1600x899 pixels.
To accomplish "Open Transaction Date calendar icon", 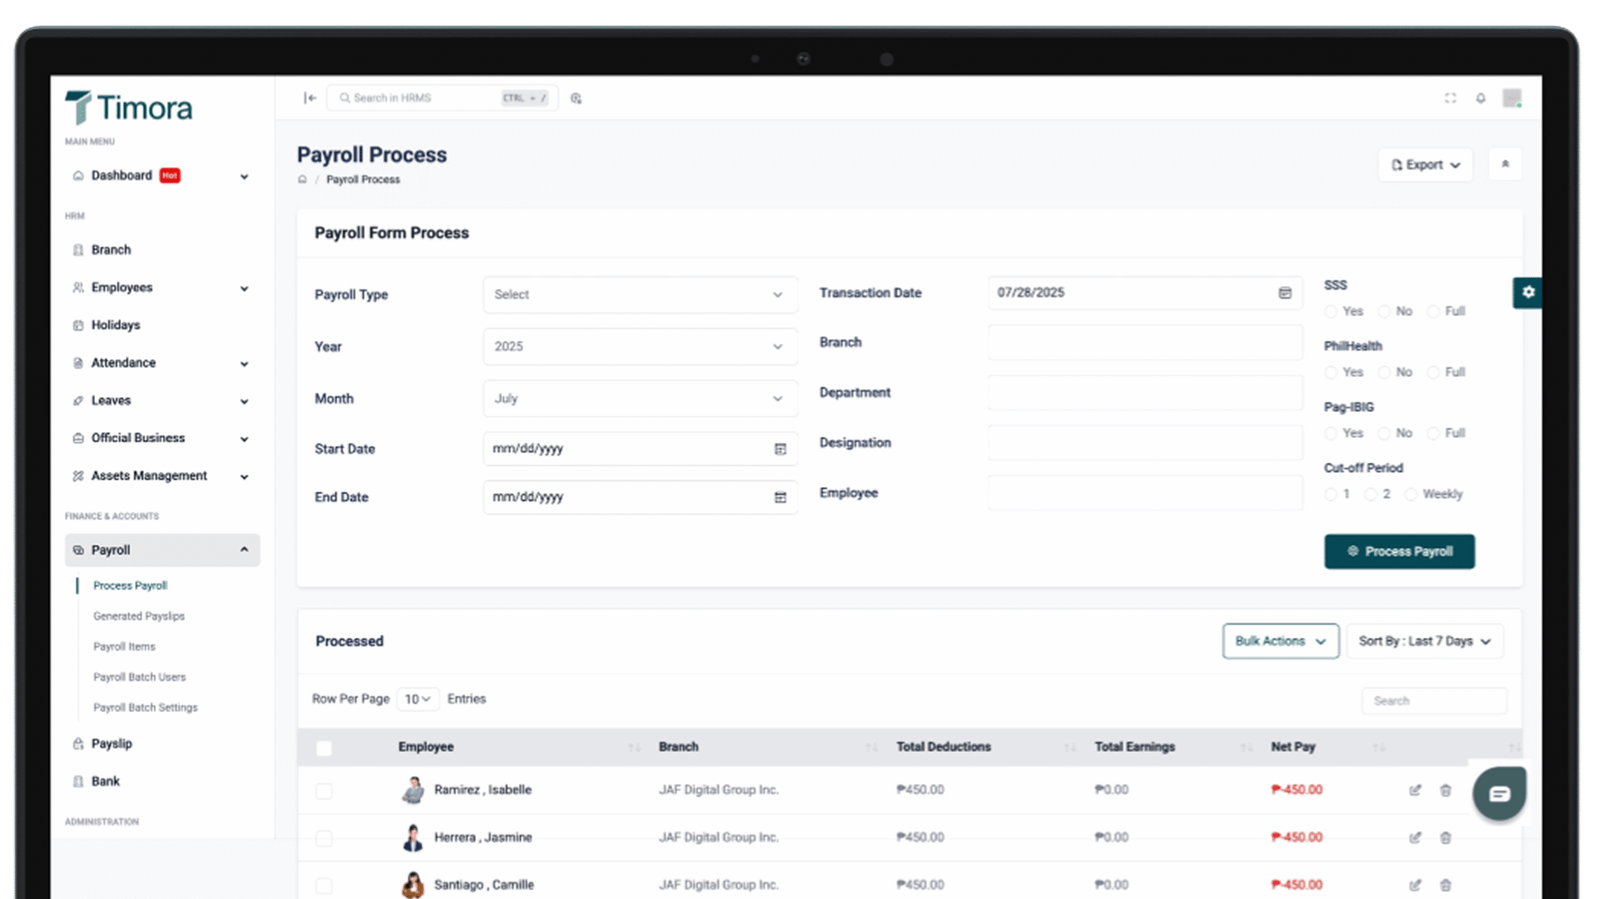I will tap(1285, 293).
